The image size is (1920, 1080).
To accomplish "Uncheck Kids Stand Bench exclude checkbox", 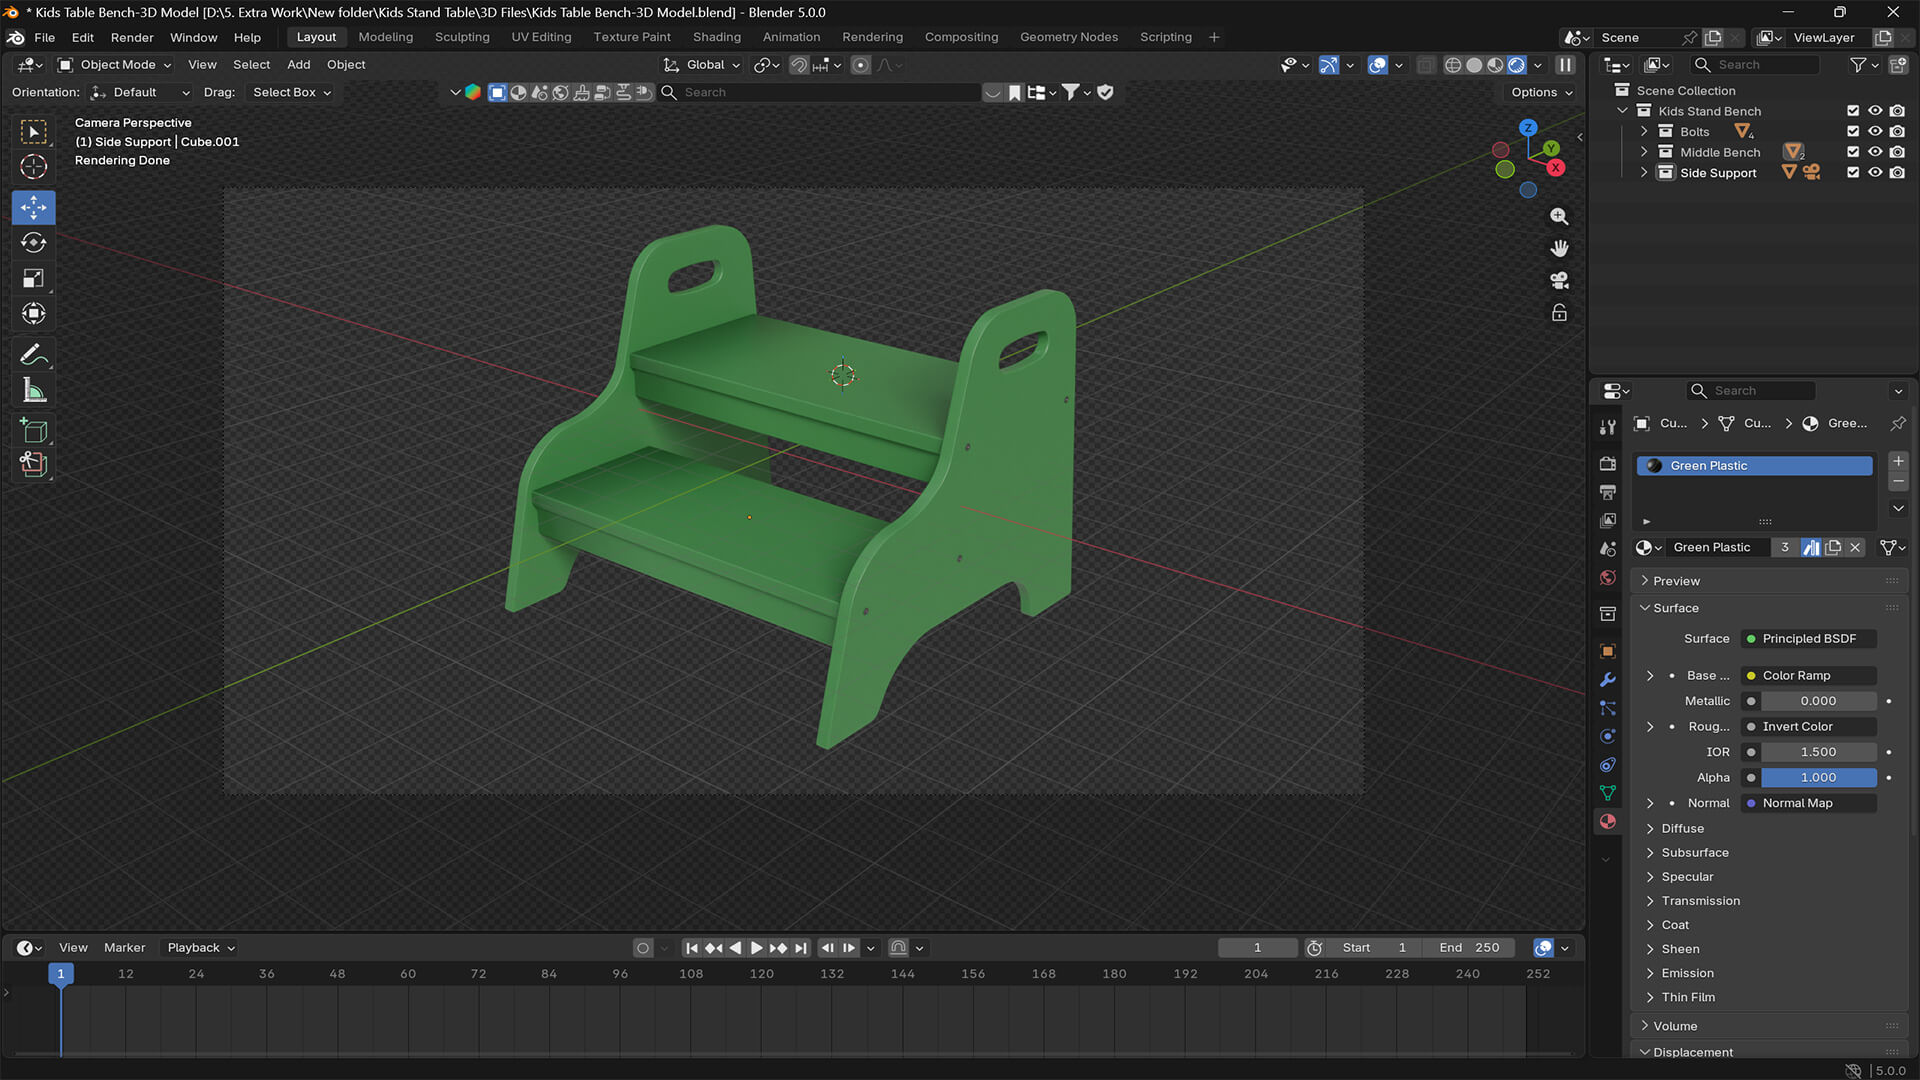I will click(1853, 111).
